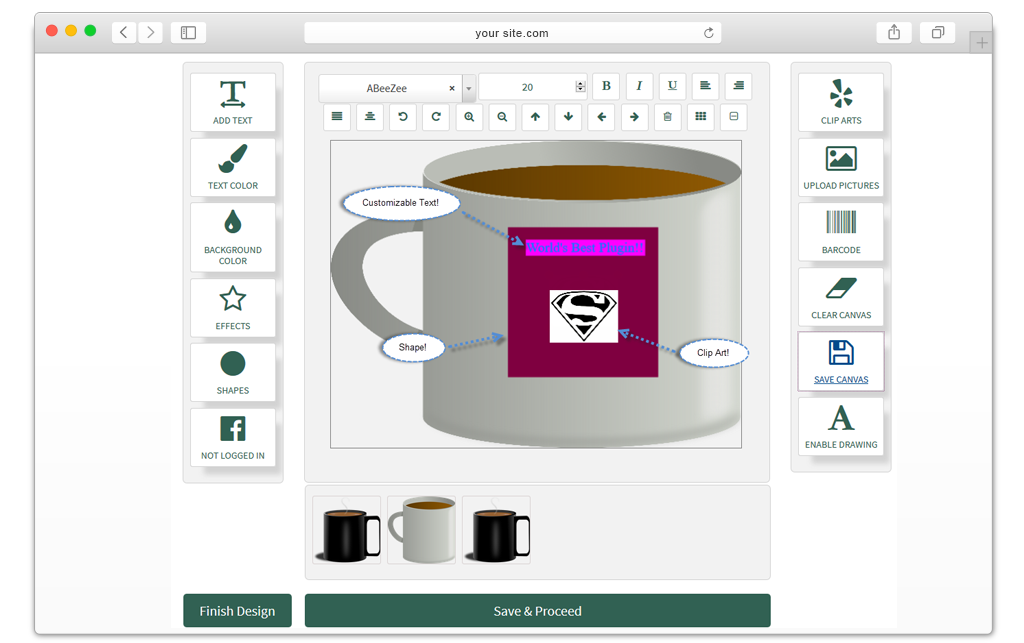This screenshot has width=1024, height=643.
Task: Show all tabs with the tabs overview icon
Action: click(x=937, y=32)
